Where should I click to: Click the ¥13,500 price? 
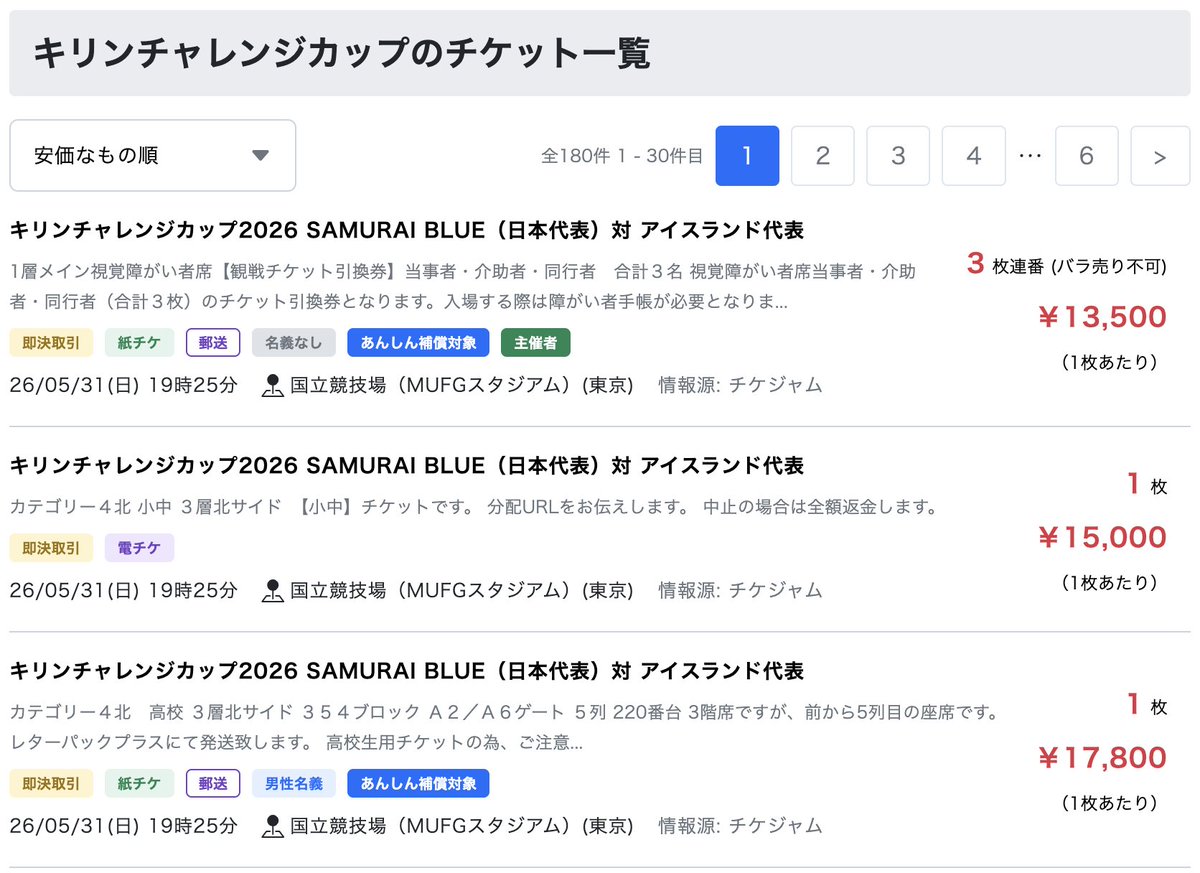click(1102, 317)
